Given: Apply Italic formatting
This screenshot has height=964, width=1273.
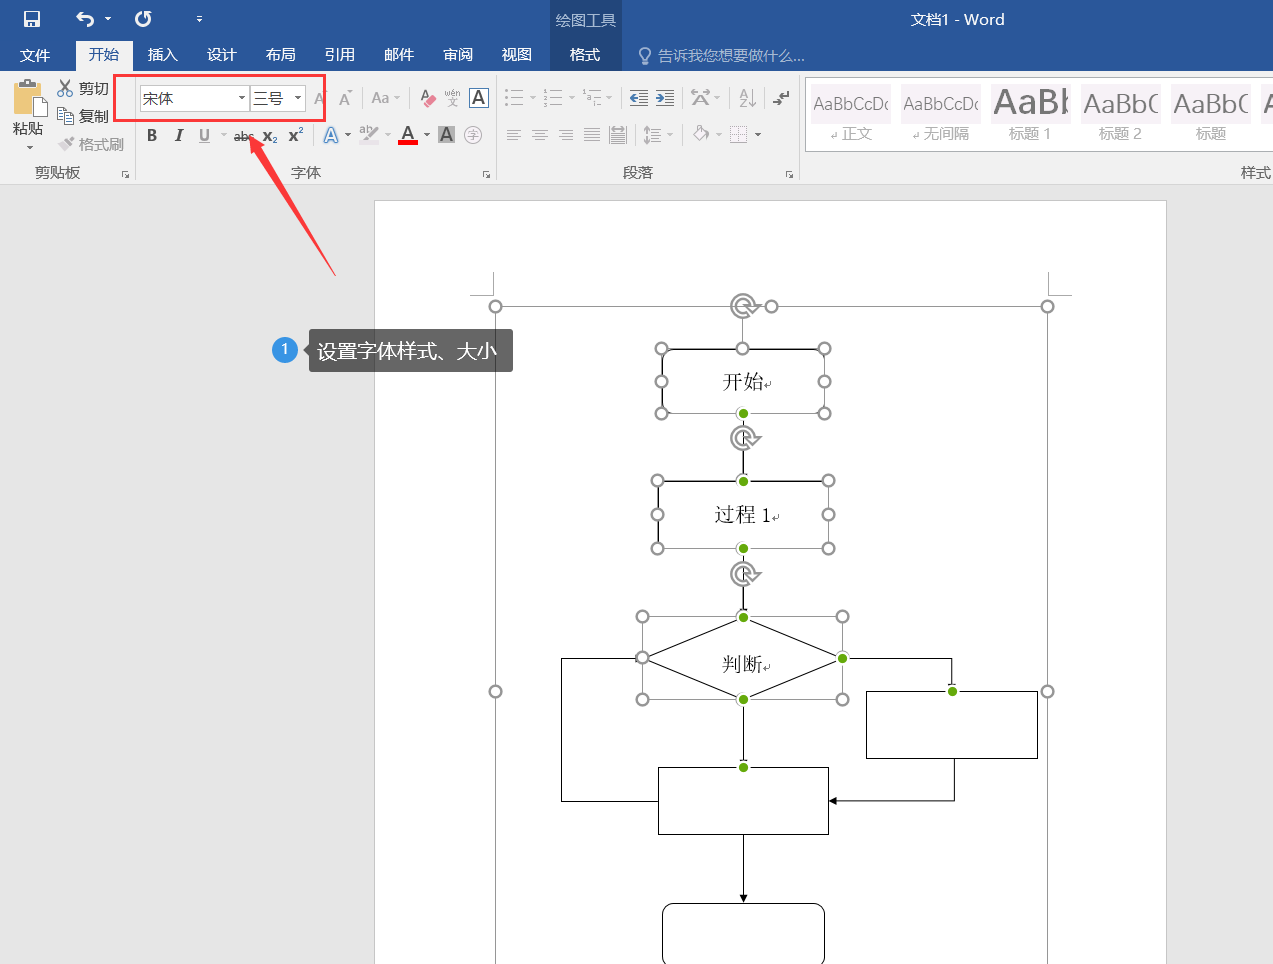Looking at the screenshot, I should (178, 134).
